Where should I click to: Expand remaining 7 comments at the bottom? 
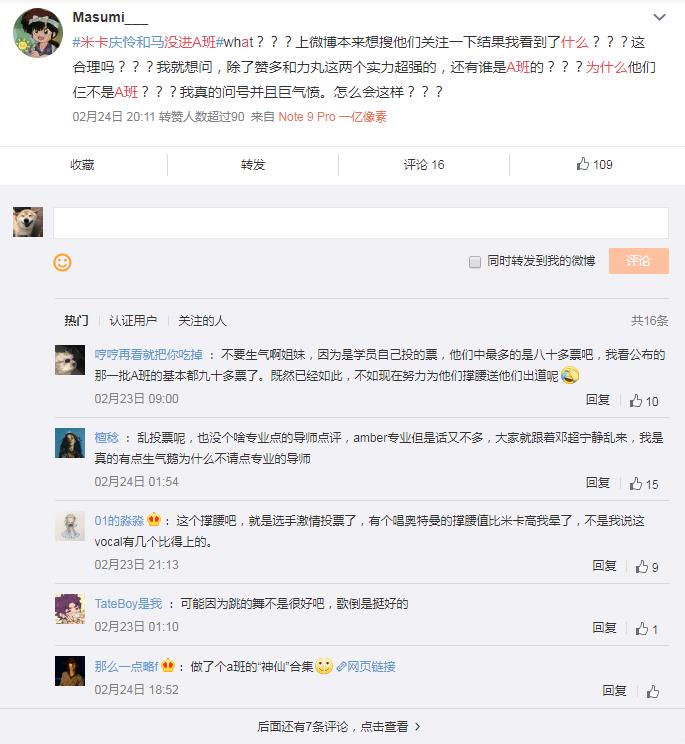point(342,727)
